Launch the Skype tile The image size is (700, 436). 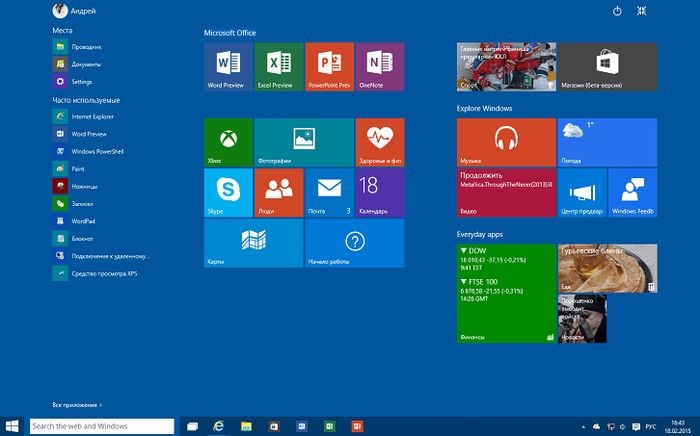228,193
